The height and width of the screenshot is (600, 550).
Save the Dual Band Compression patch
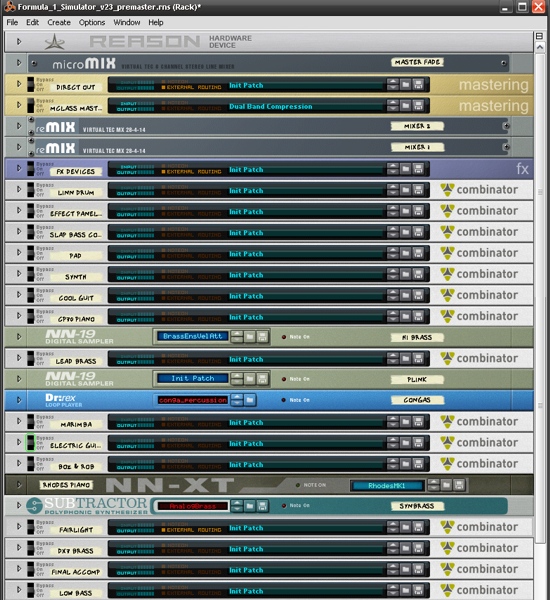(418, 106)
